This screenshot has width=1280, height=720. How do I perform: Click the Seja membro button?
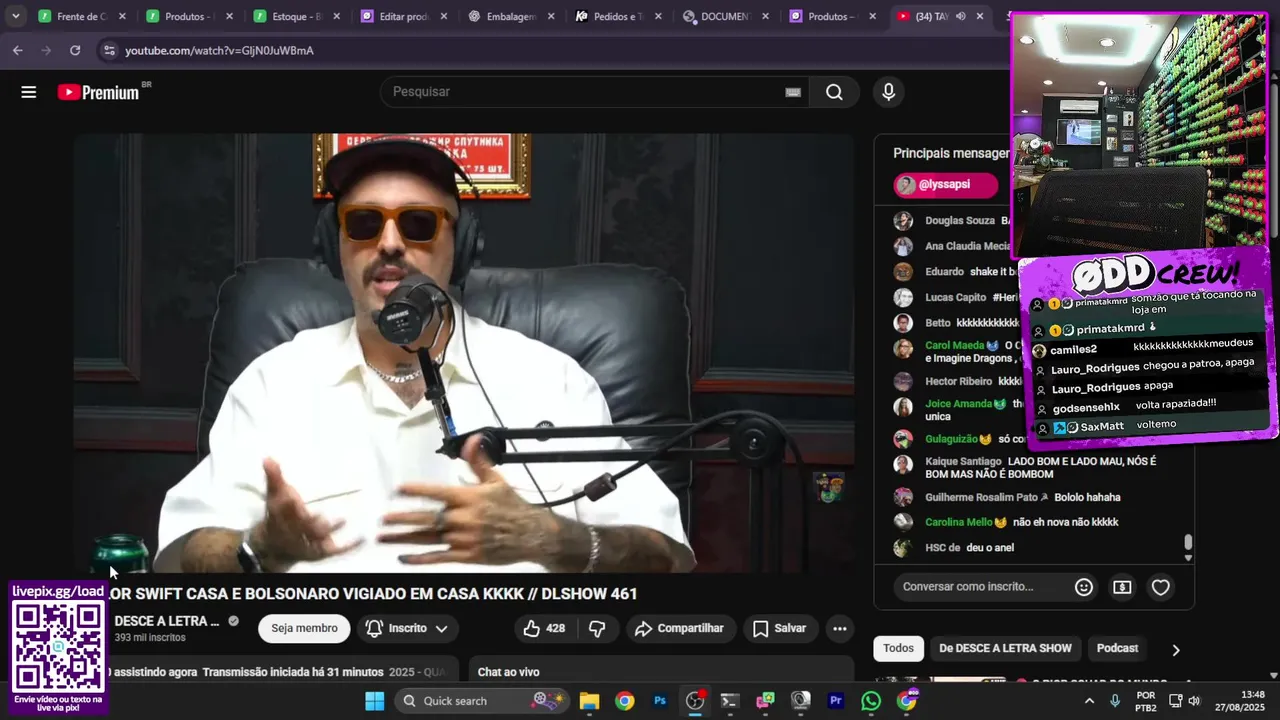click(x=304, y=628)
